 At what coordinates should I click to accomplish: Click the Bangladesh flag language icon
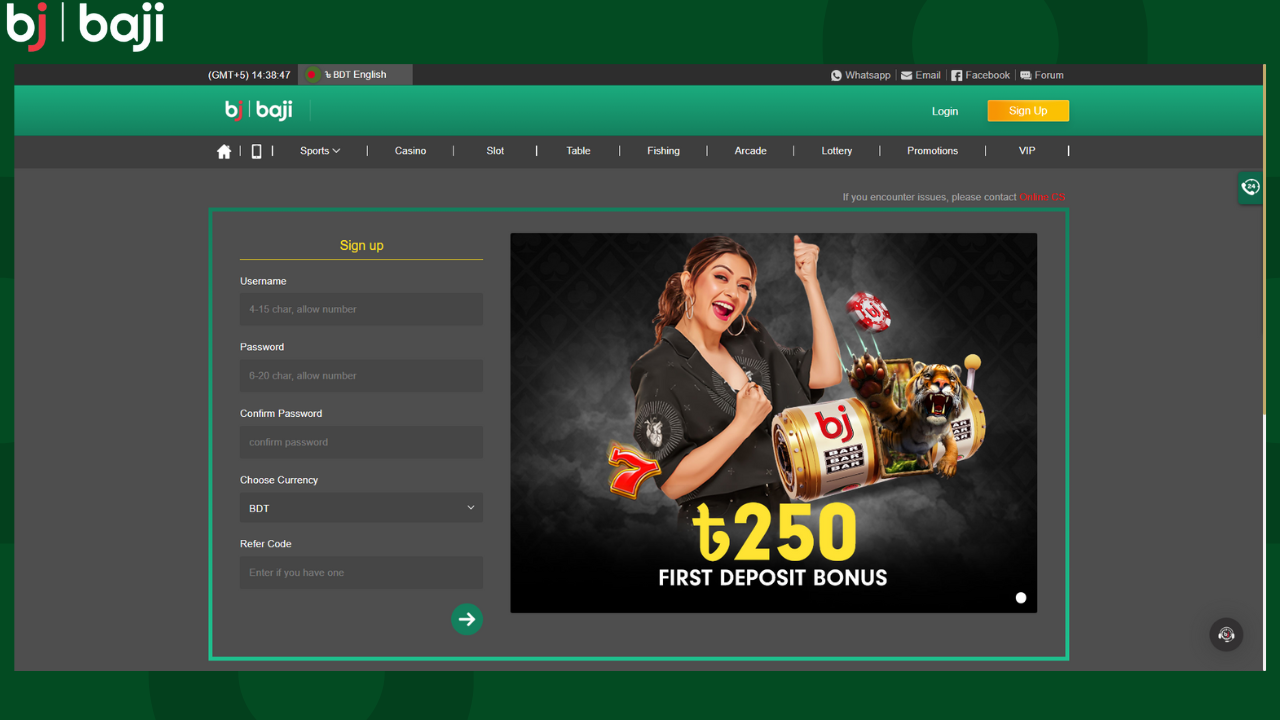(312, 75)
